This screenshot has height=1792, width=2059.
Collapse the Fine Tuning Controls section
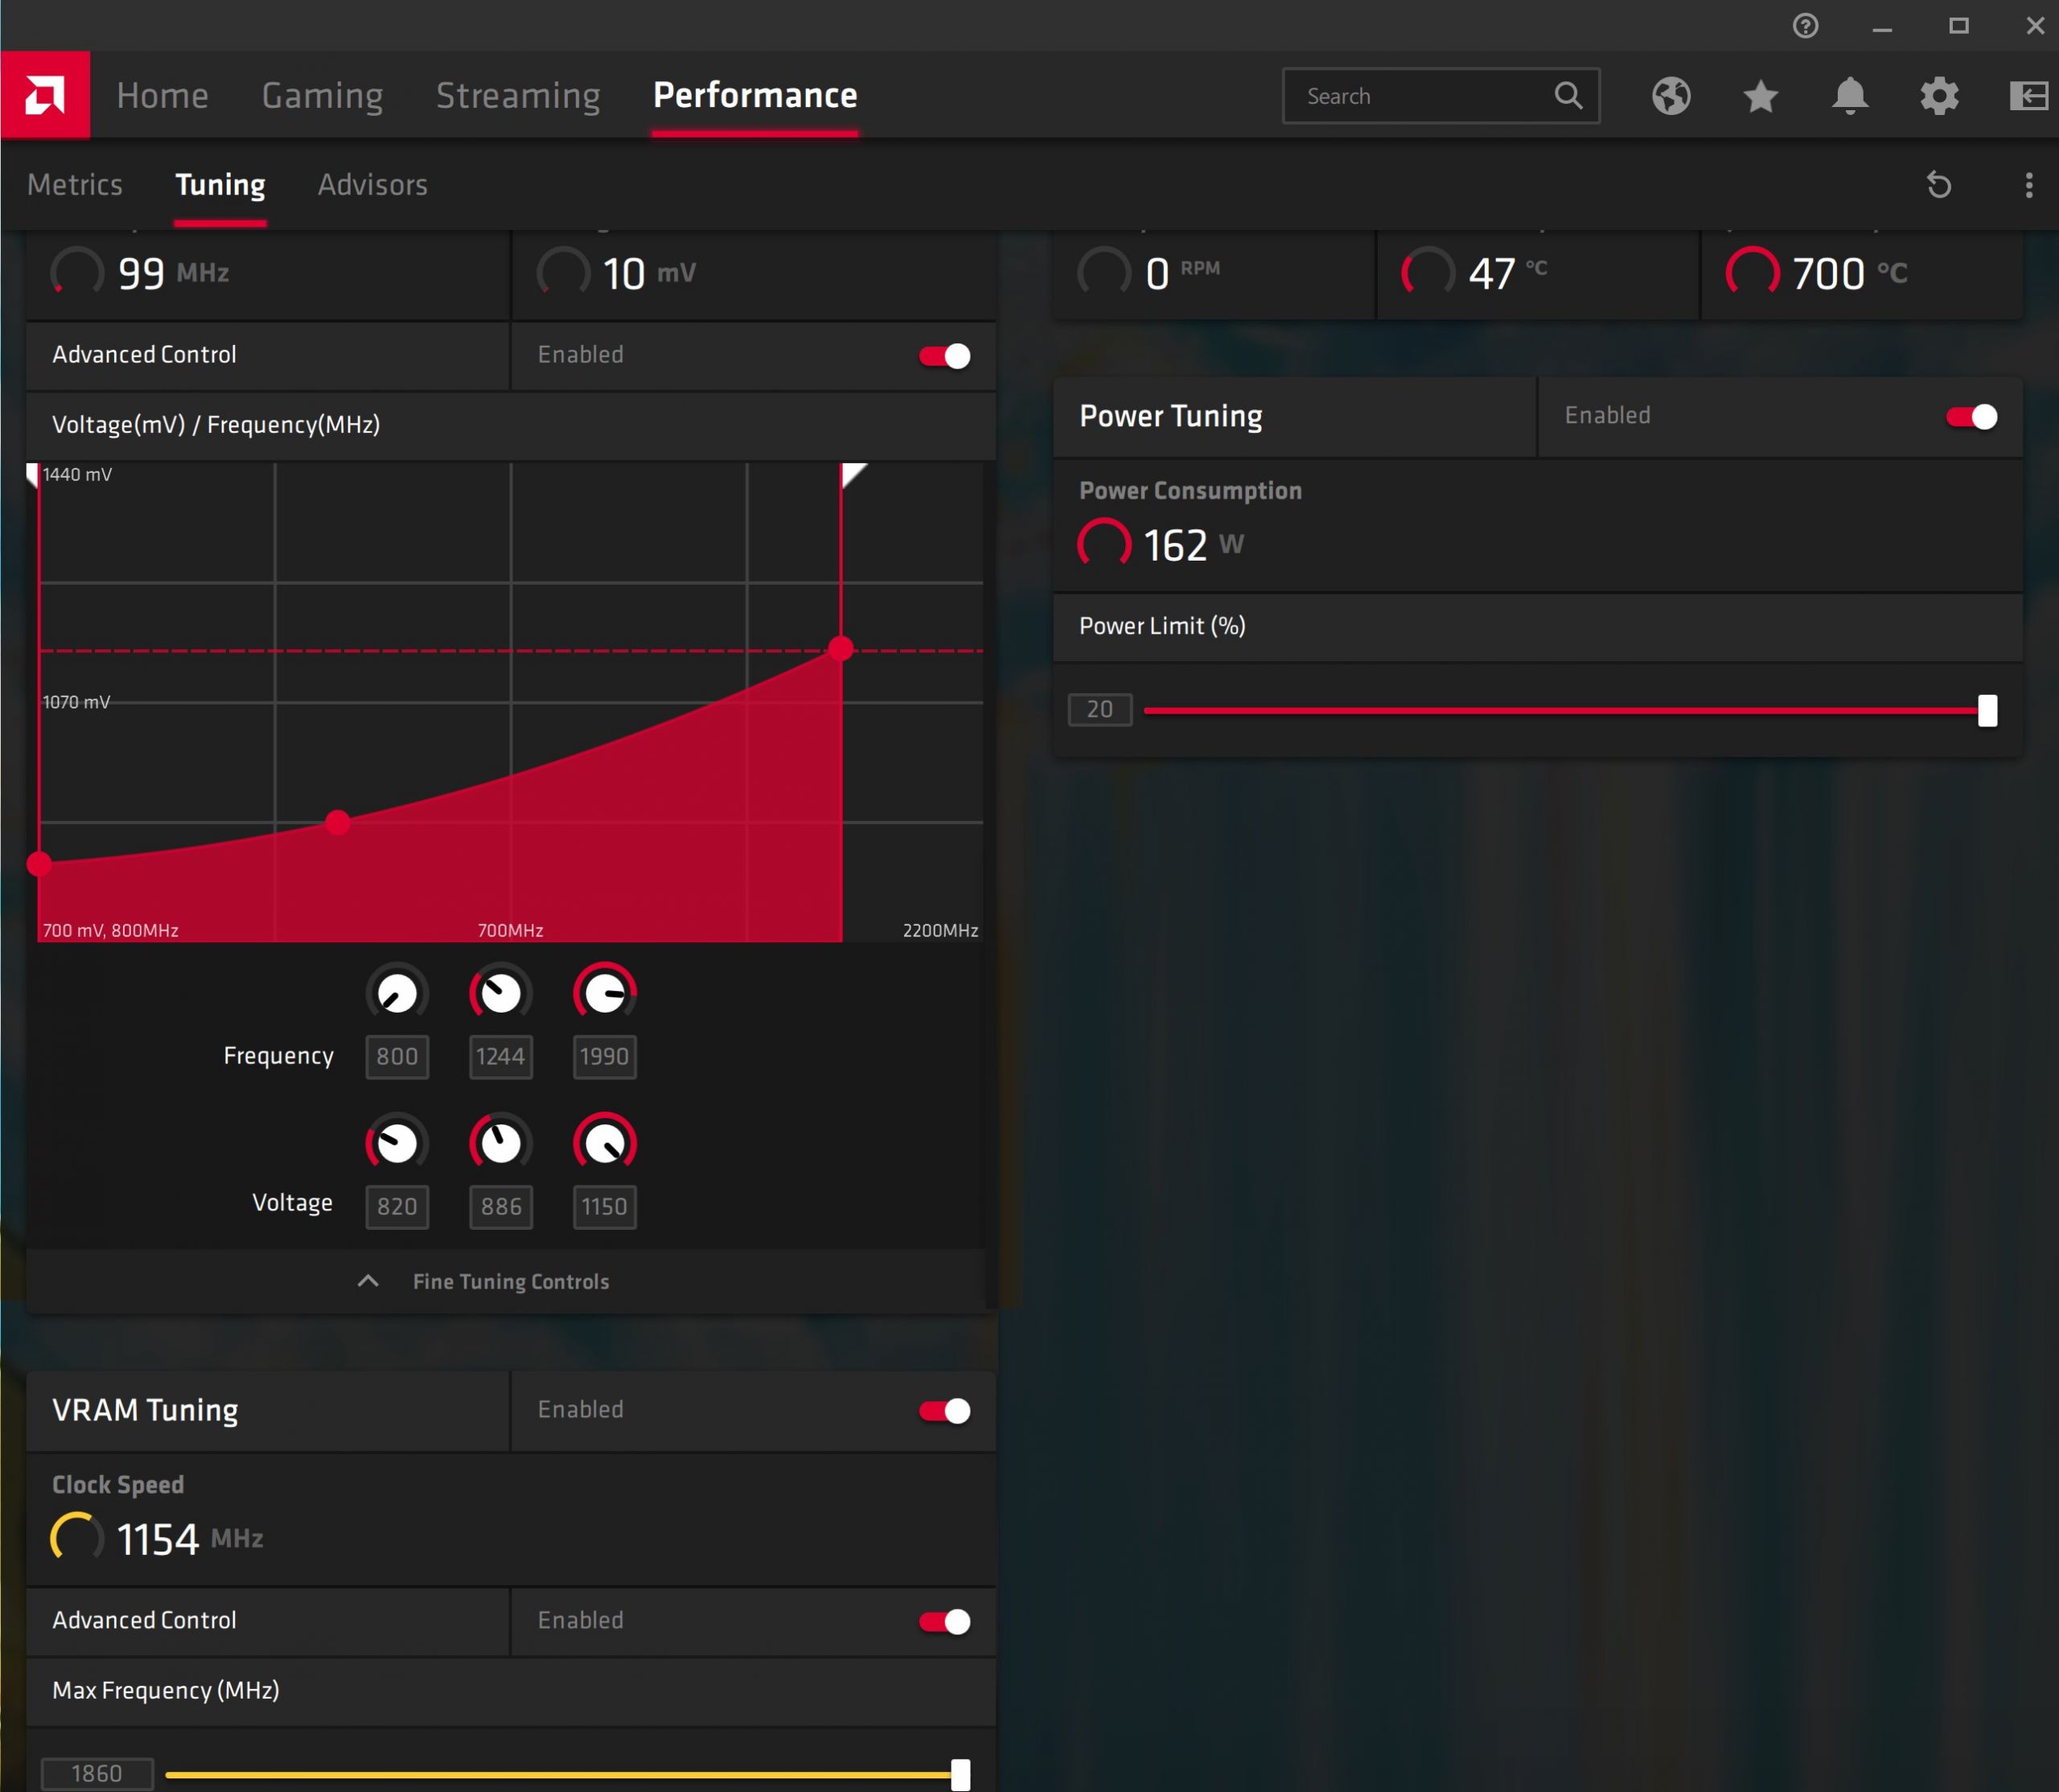pyautogui.click(x=485, y=1281)
